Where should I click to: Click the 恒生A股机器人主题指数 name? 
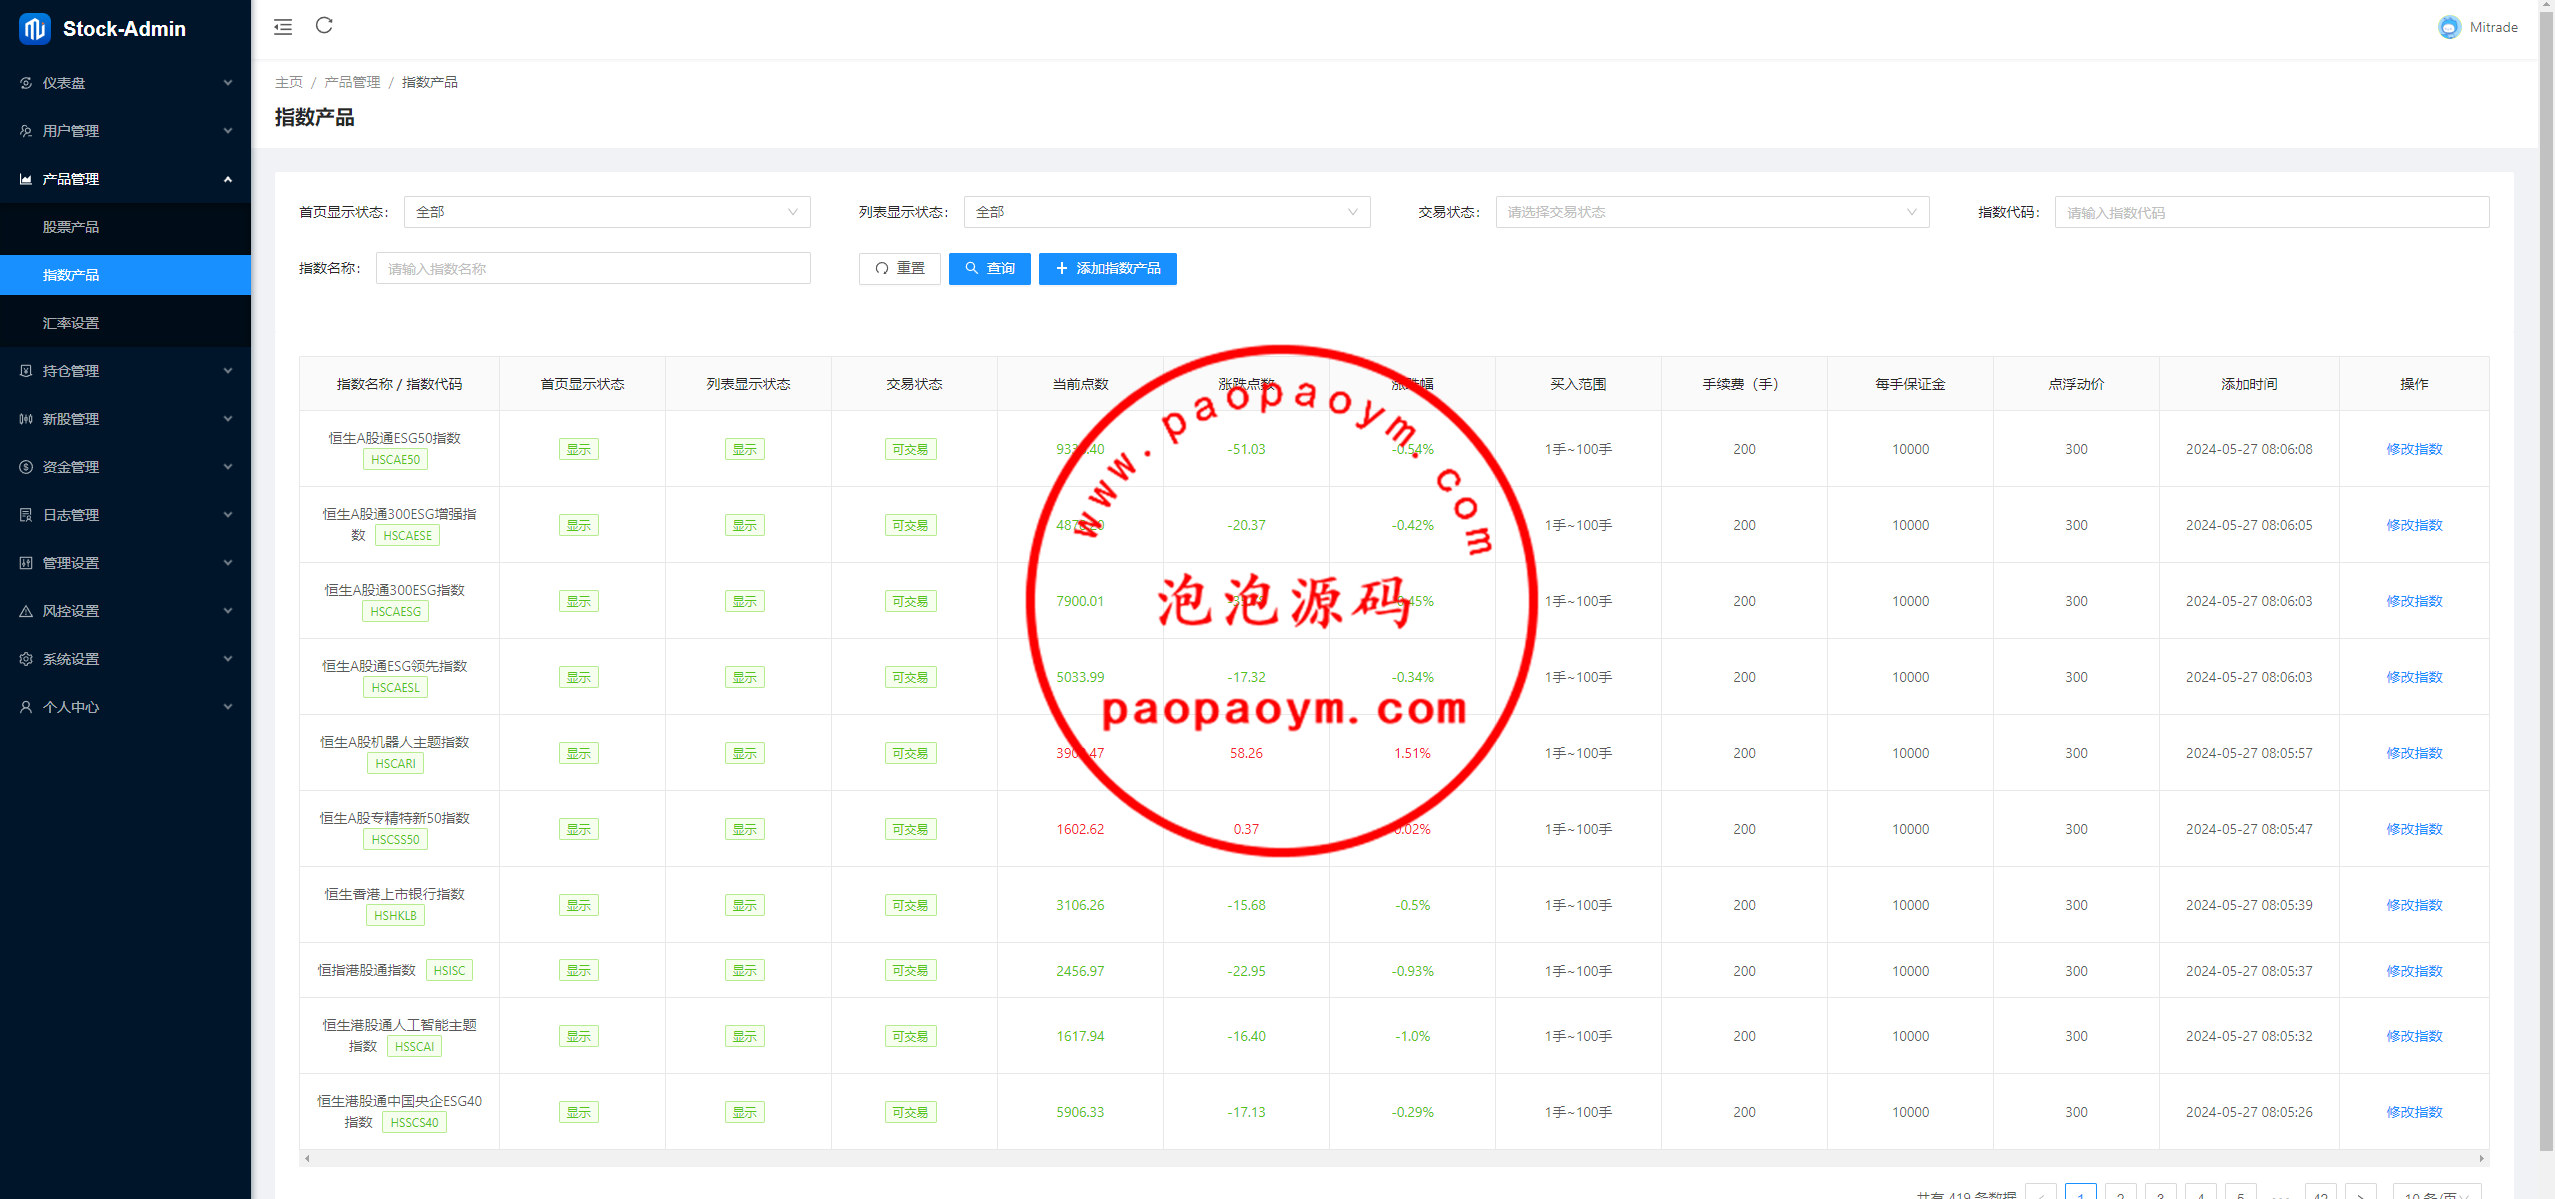tap(395, 742)
